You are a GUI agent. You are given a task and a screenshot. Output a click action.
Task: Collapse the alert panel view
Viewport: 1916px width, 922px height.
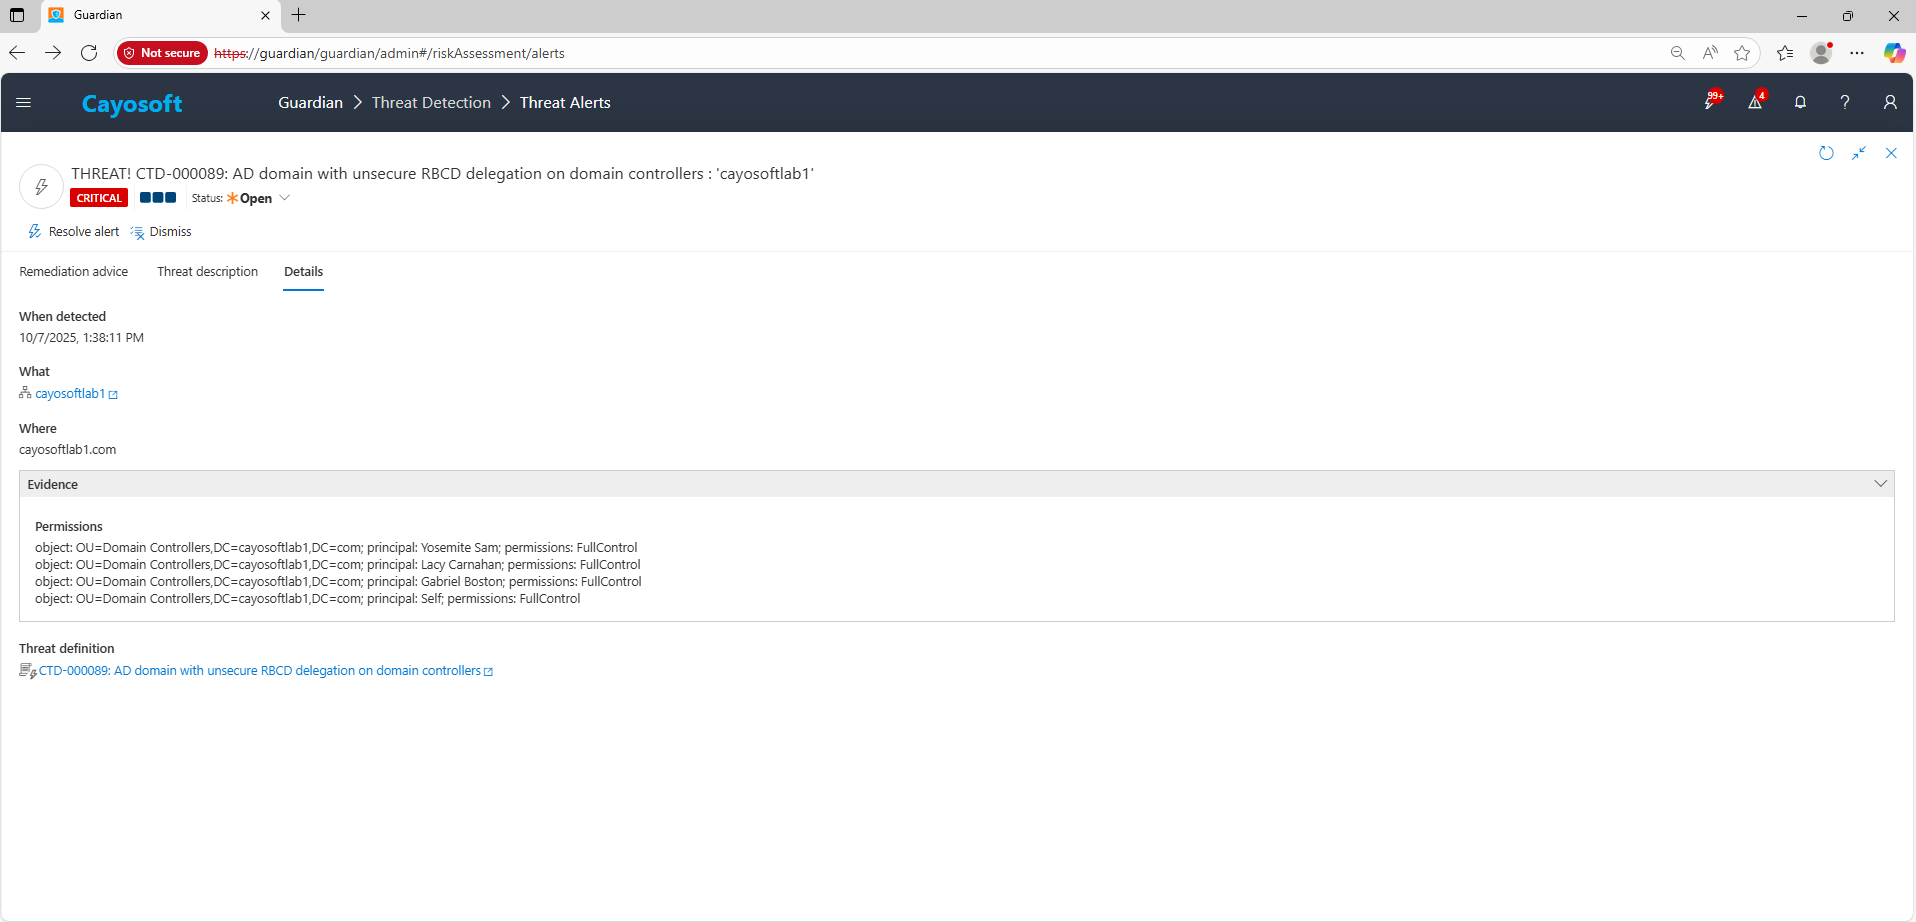point(1859,153)
